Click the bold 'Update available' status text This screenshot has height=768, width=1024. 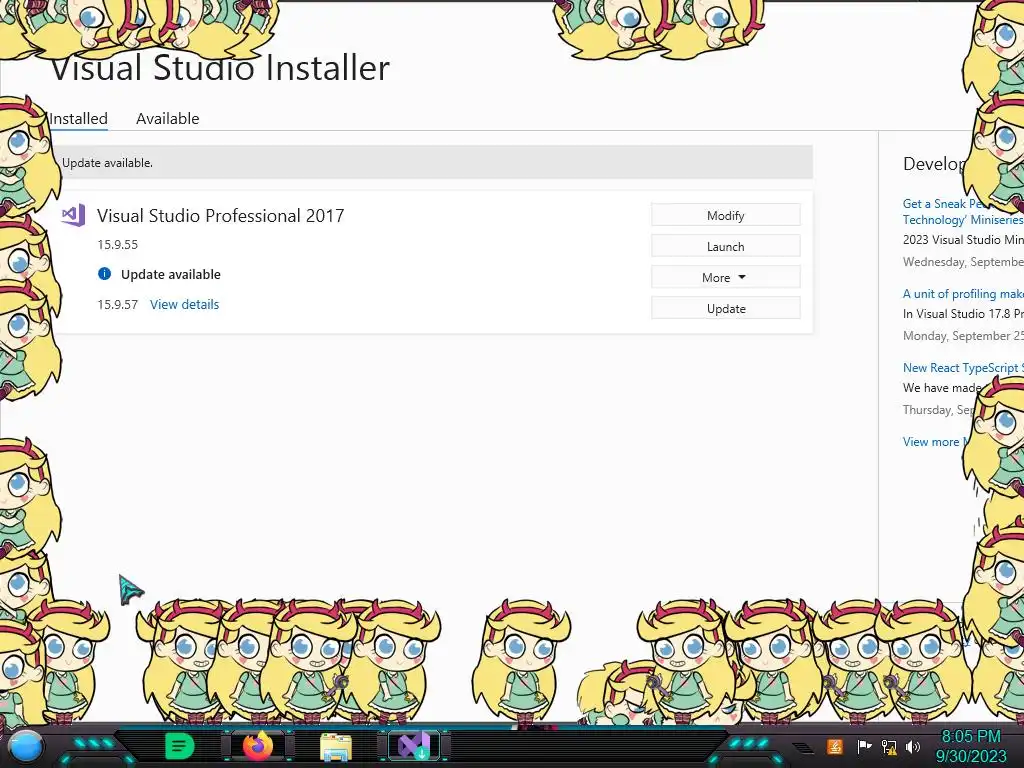(170, 274)
